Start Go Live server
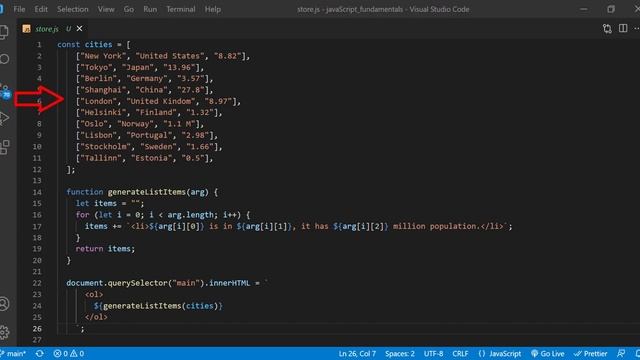This screenshot has width=640, height=360. pos(548,353)
